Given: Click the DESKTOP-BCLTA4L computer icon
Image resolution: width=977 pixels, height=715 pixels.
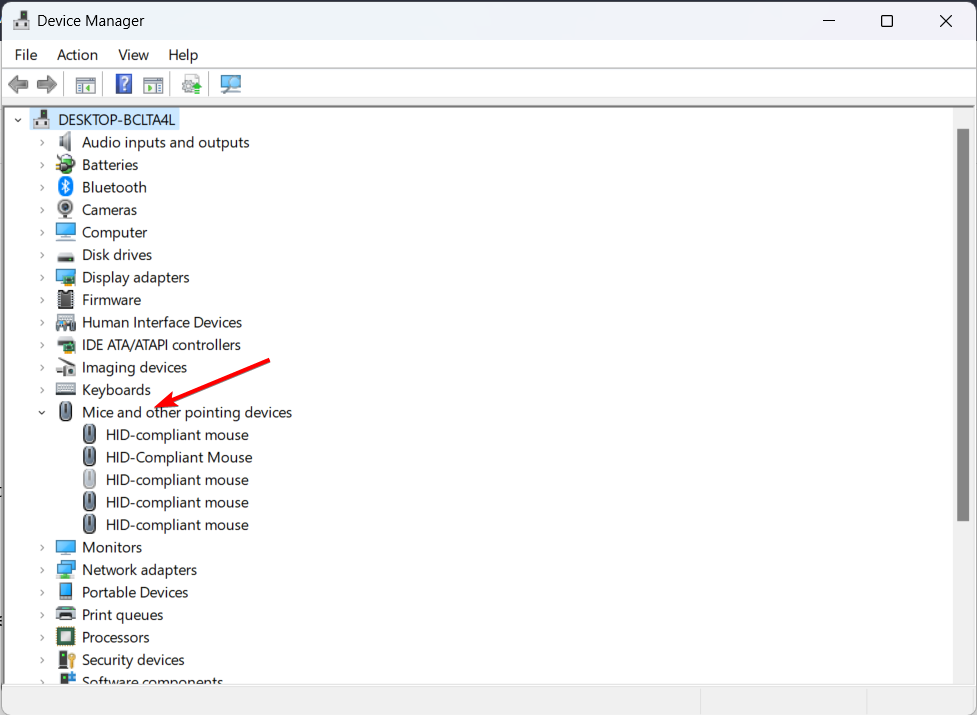Looking at the screenshot, I should click(42, 119).
